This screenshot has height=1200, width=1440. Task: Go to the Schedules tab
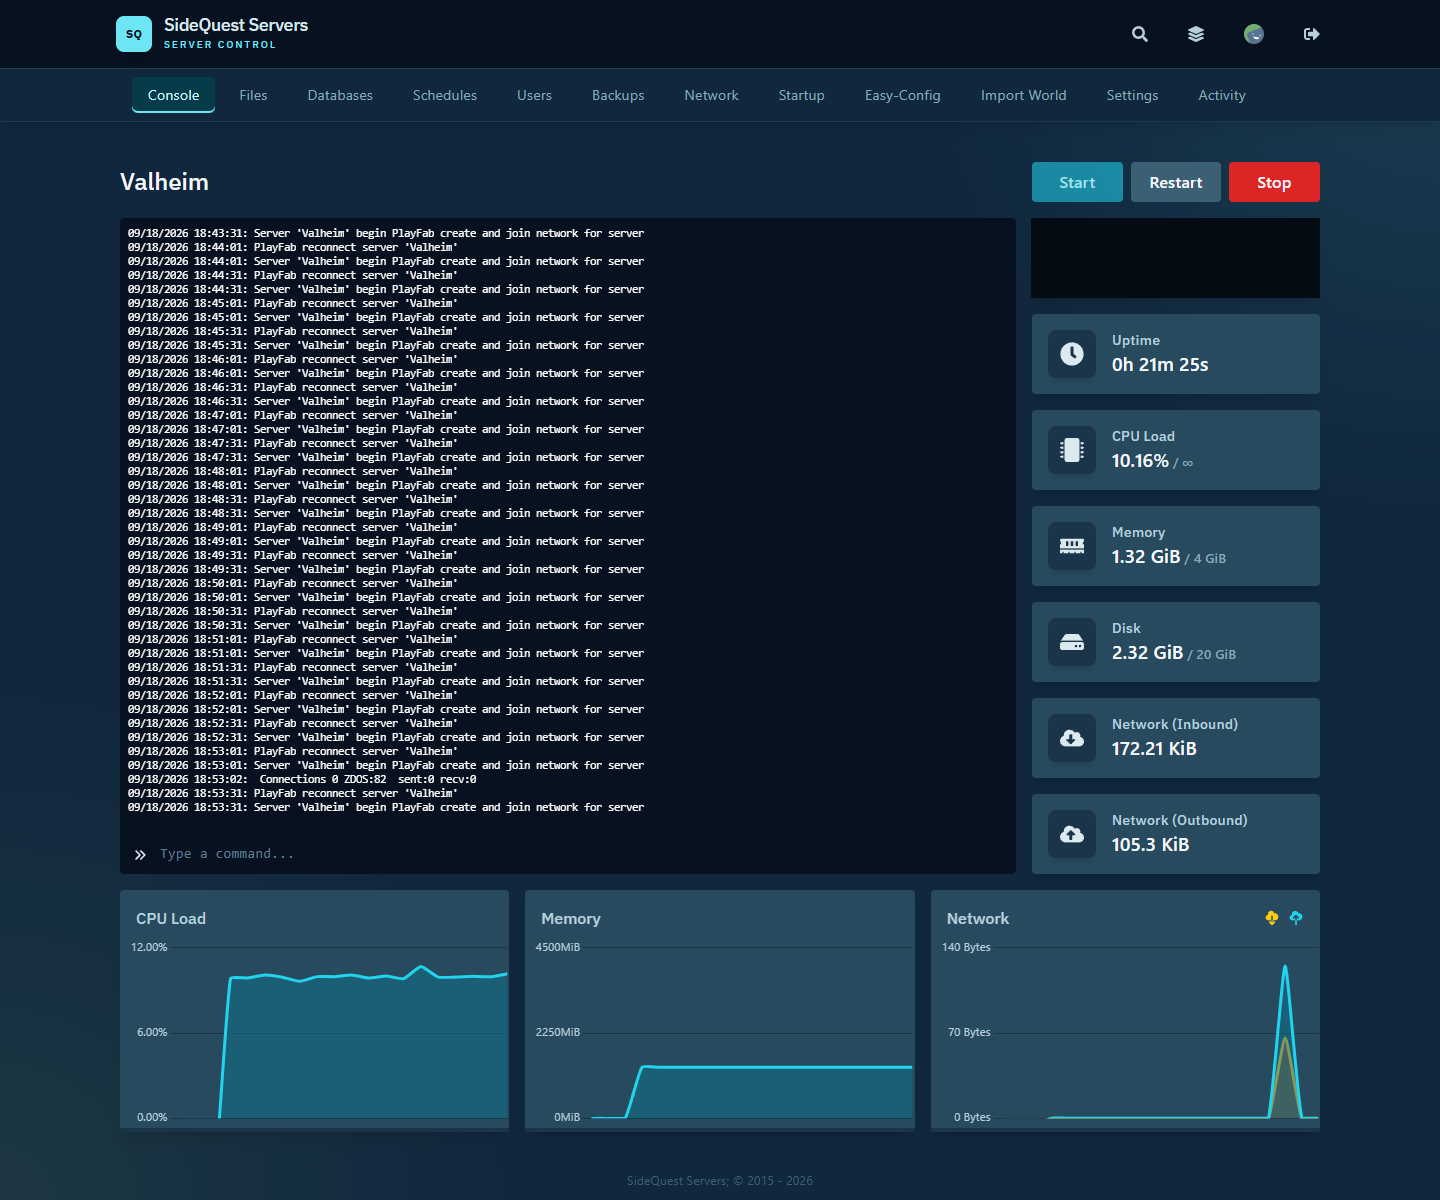445,95
